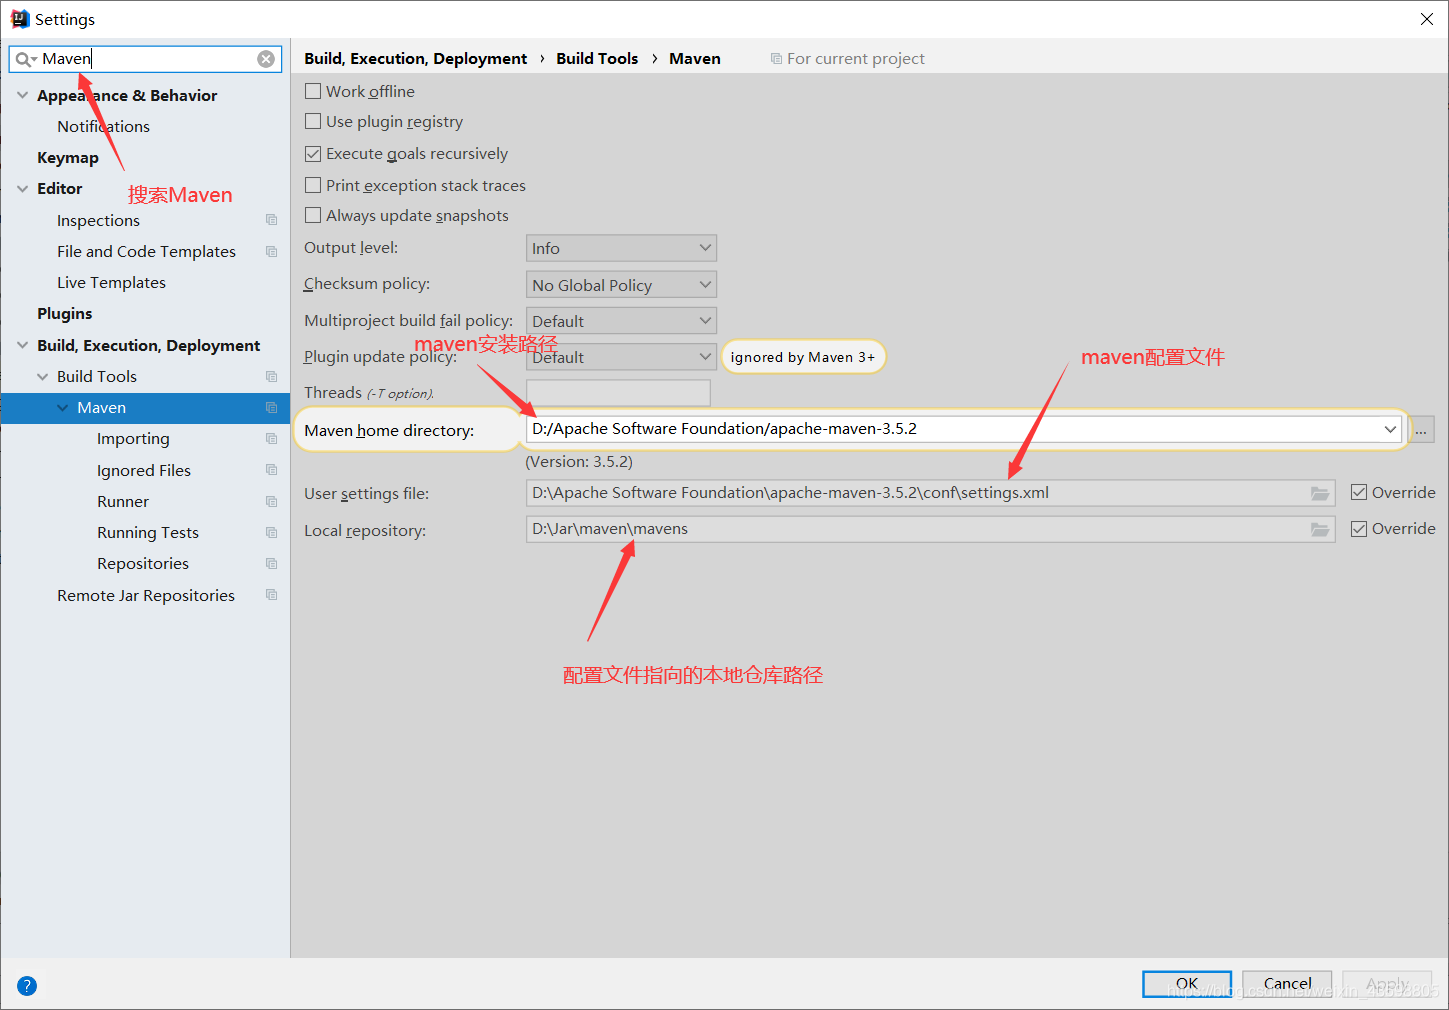
Task: Enable Work offline checkbox
Action: point(313,91)
